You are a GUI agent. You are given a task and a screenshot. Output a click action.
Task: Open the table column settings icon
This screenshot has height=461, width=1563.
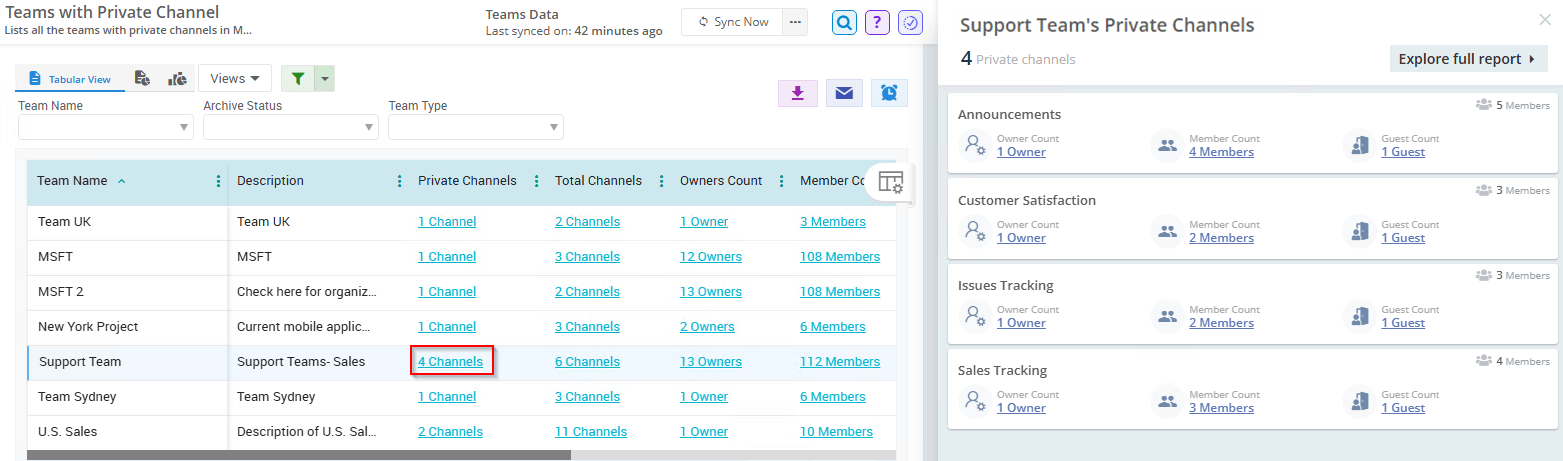(890, 182)
